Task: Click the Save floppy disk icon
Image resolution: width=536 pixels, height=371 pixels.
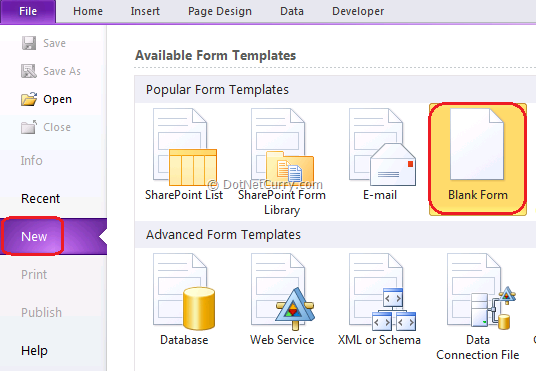Action: pos(29,43)
